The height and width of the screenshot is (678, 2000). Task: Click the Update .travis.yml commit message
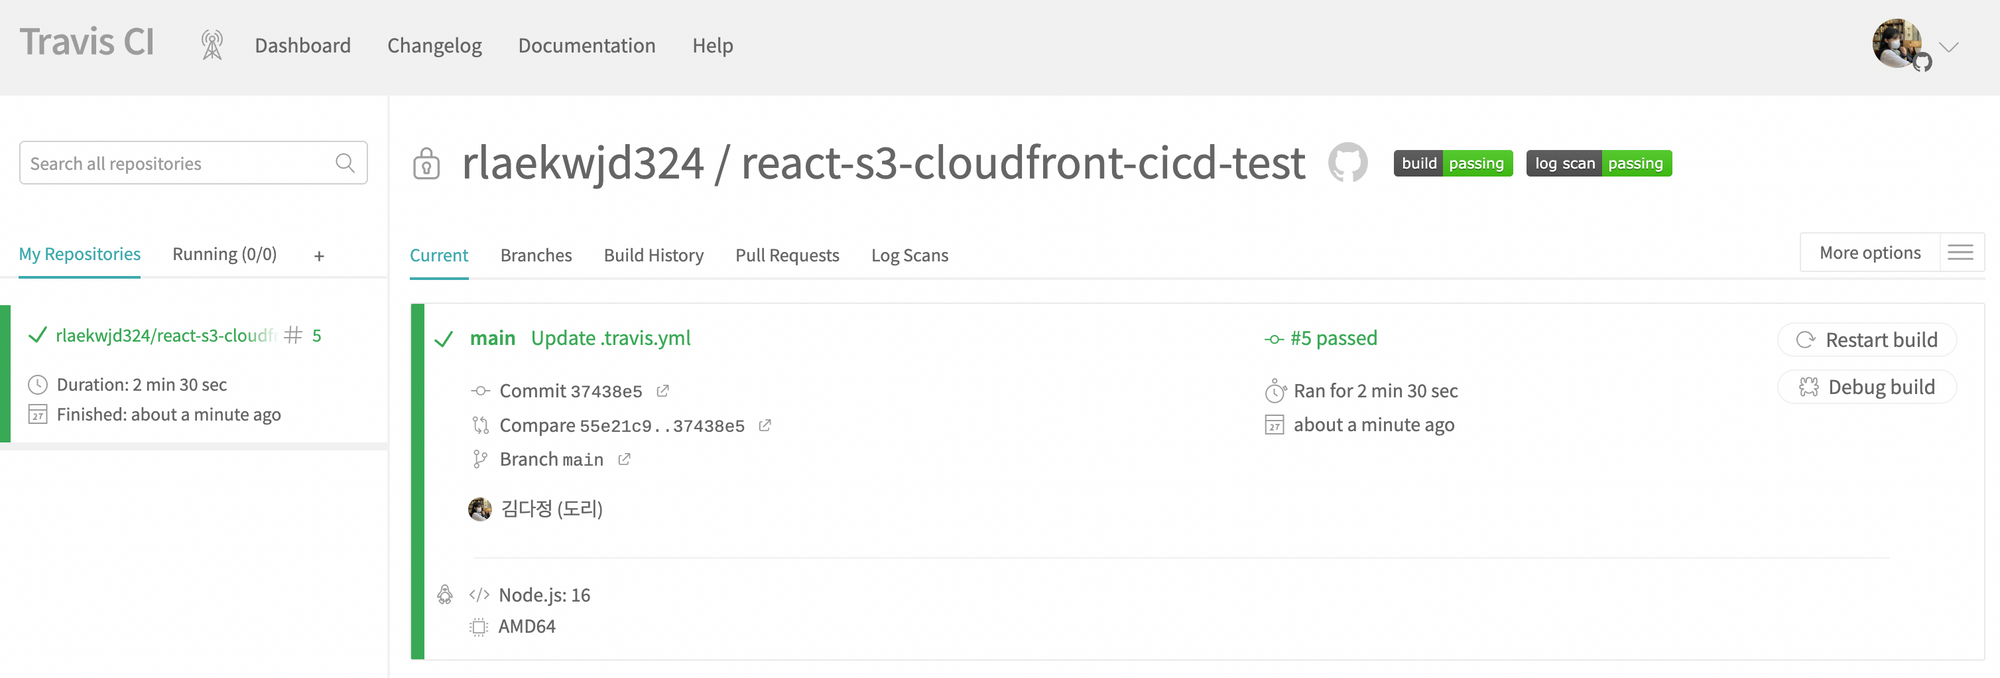611,338
